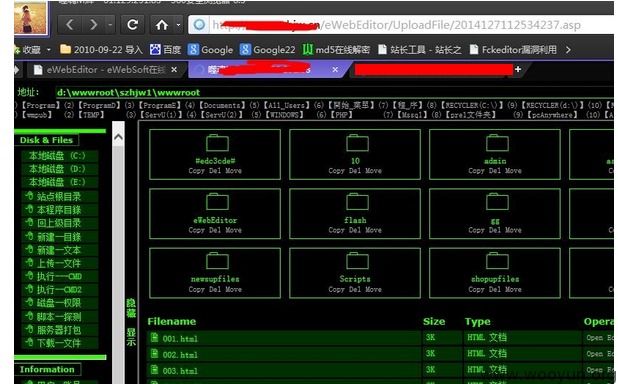Close the eWebEditor tab

174,70
